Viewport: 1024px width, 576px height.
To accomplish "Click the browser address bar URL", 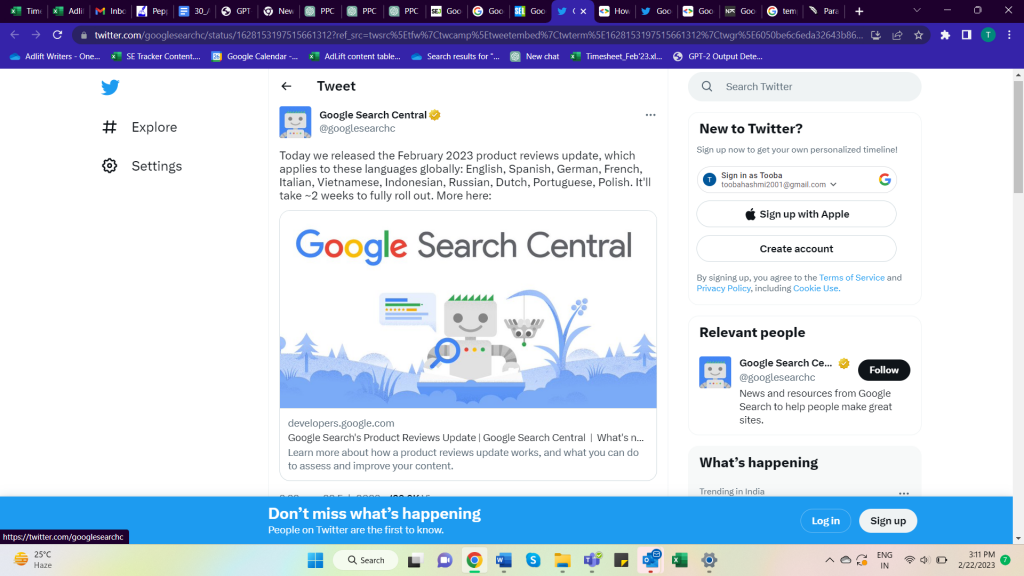I will click(478, 35).
